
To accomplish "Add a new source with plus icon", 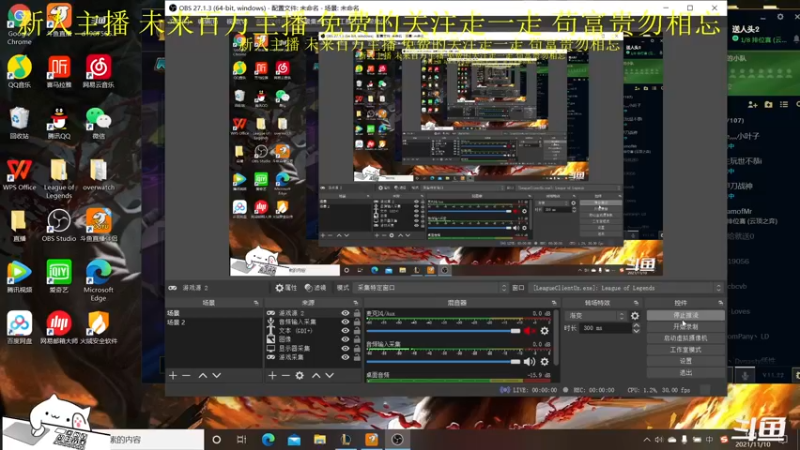I will click(x=272, y=376).
